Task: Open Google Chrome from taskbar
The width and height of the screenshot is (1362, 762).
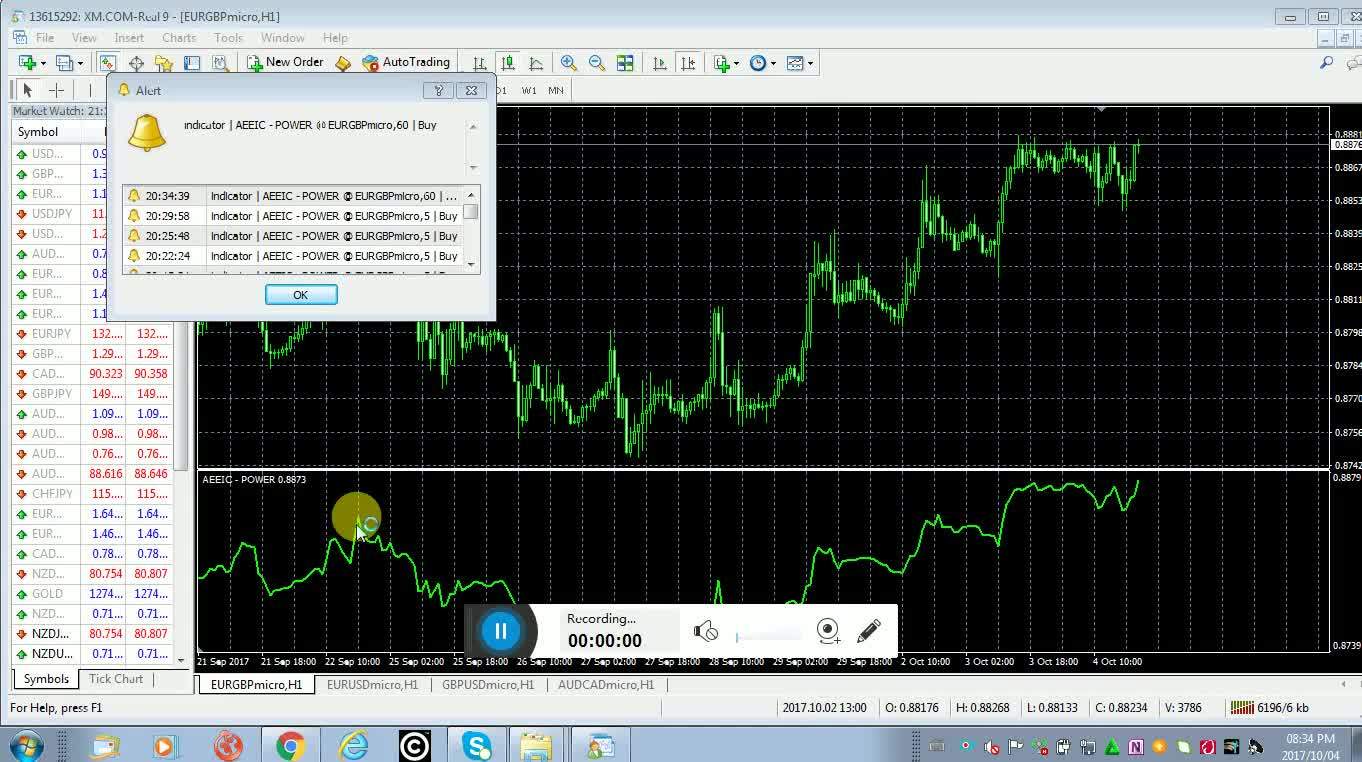Action: (x=291, y=745)
